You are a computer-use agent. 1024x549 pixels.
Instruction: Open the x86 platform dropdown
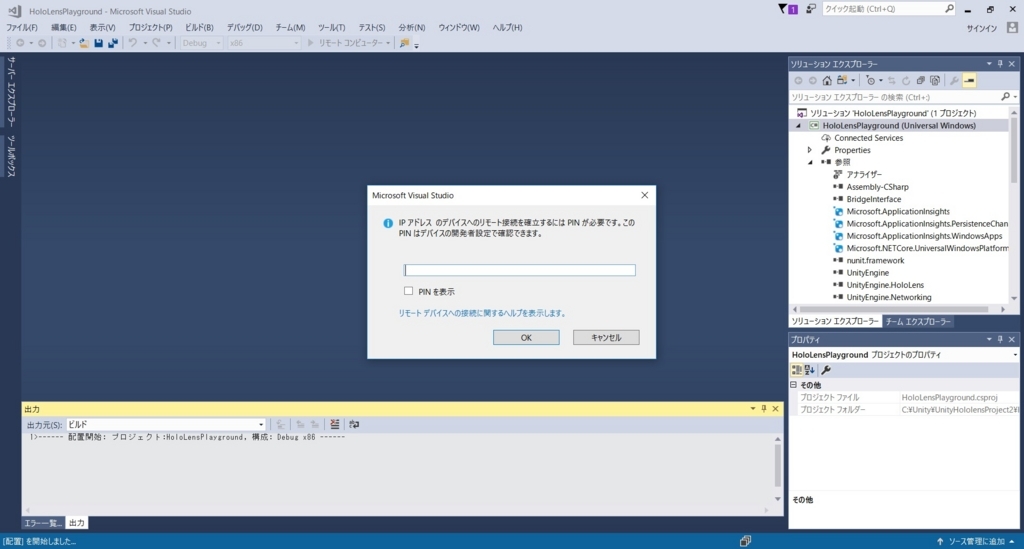coord(264,43)
